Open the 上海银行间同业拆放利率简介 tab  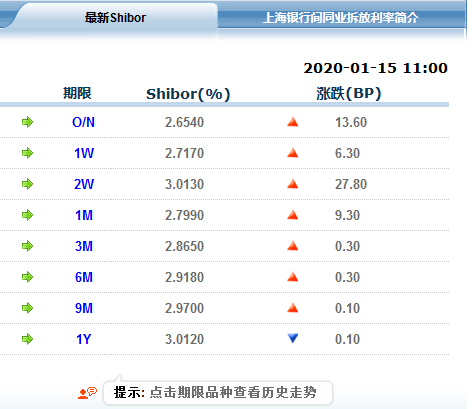click(340, 18)
